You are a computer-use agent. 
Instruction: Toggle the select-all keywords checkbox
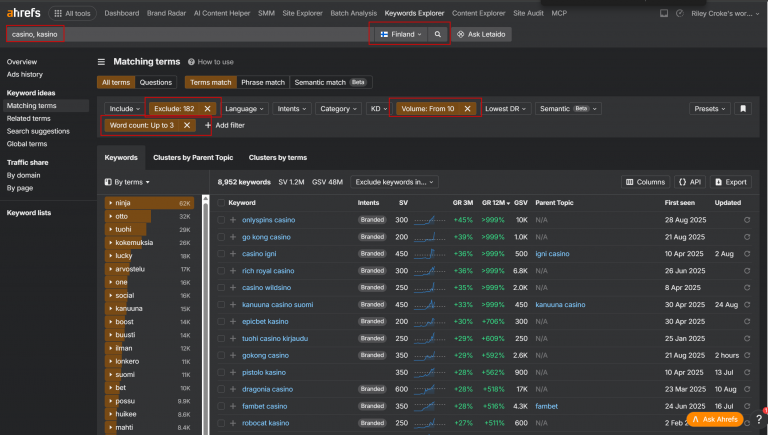221,203
